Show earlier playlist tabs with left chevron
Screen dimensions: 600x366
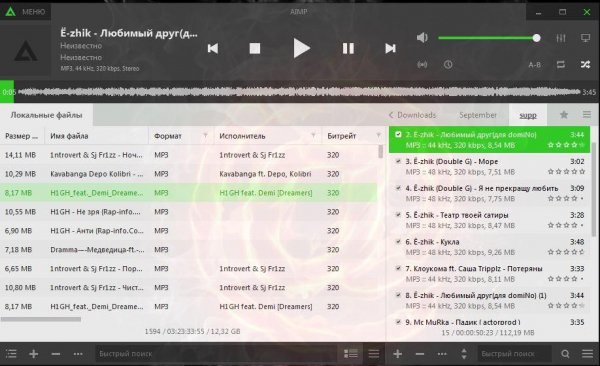(x=391, y=115)
